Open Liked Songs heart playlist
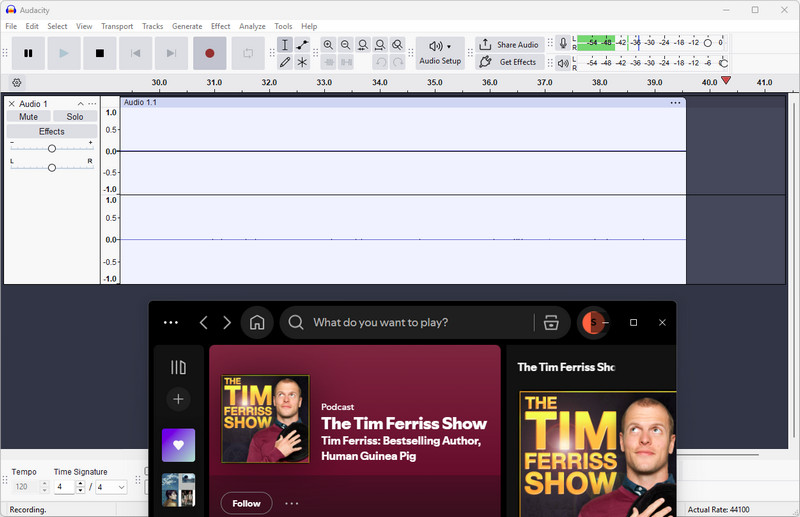Image resolution: width=800 pixels, height=517 pixels. pyautogui.click(x=178, y=445)
